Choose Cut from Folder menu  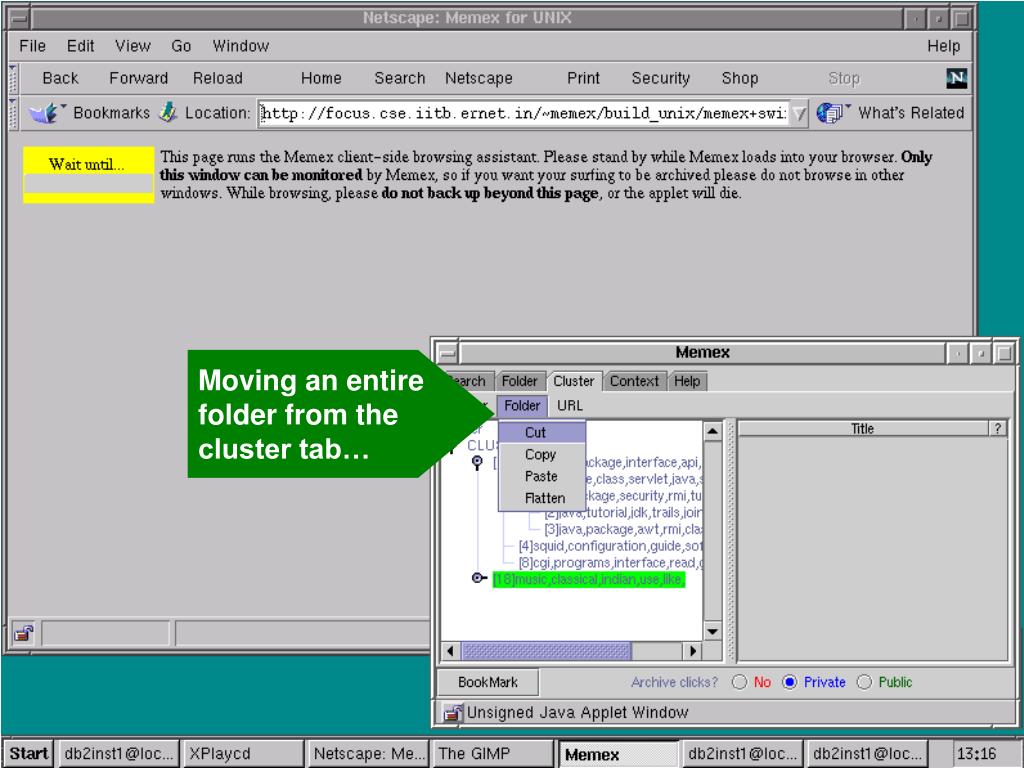[542, 432]
